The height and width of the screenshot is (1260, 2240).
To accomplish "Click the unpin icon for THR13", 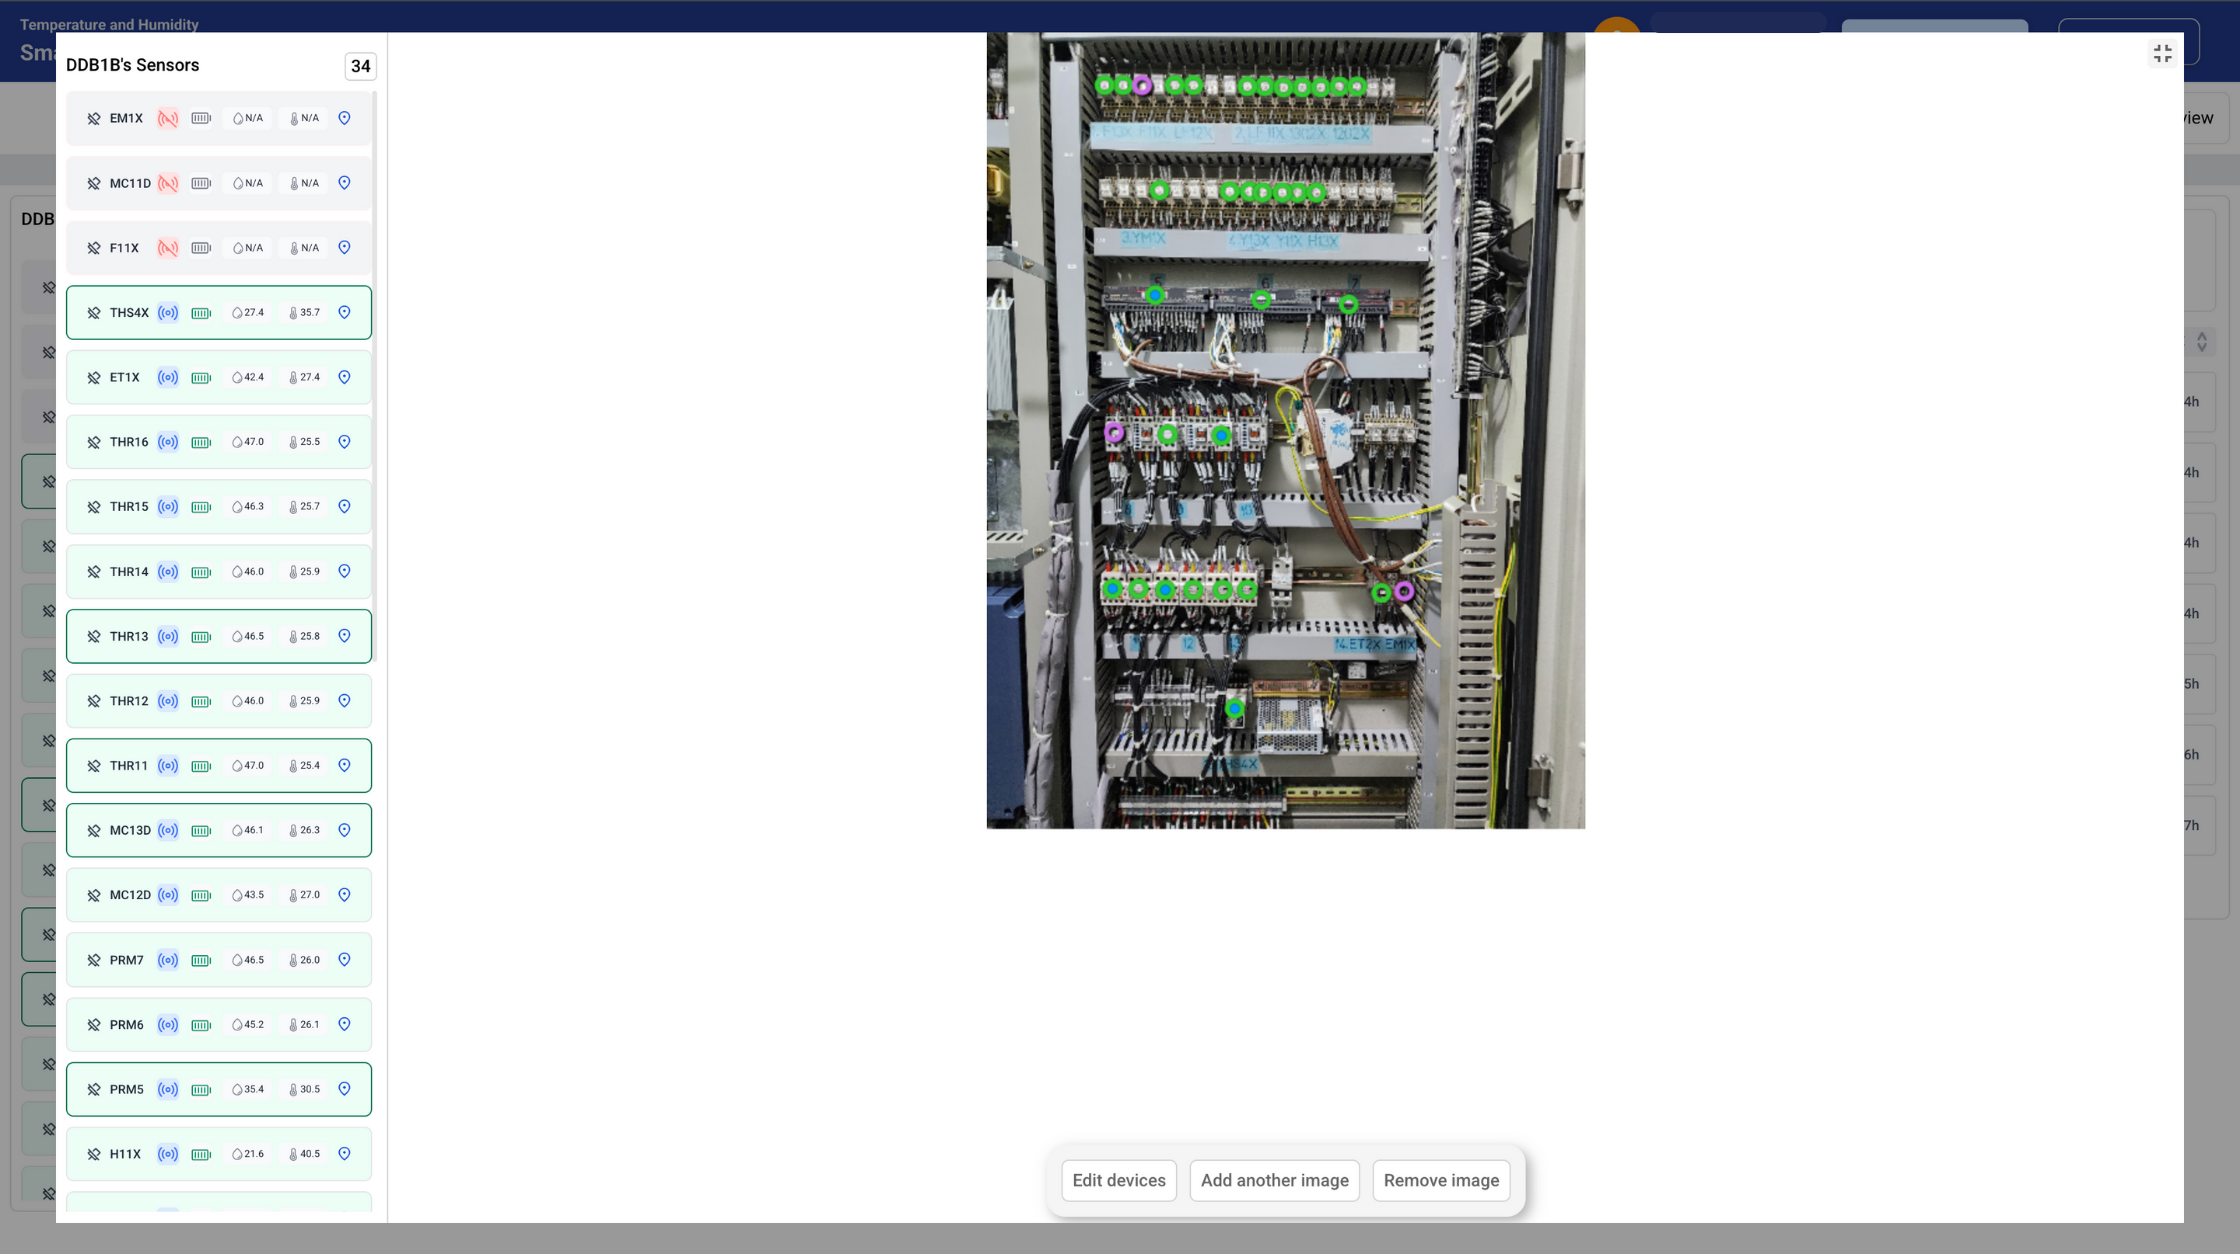I will (94, 637).
